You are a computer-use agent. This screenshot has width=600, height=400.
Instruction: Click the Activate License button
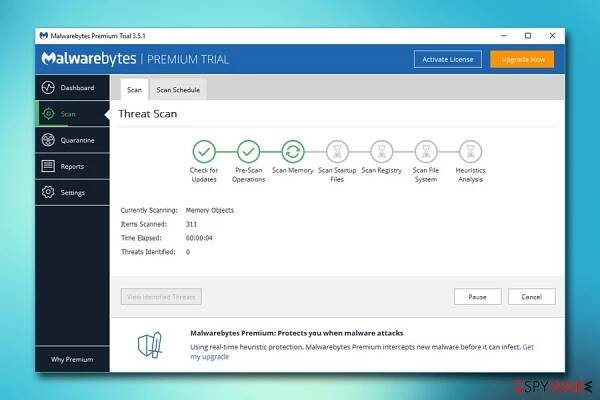coord(447,60)
